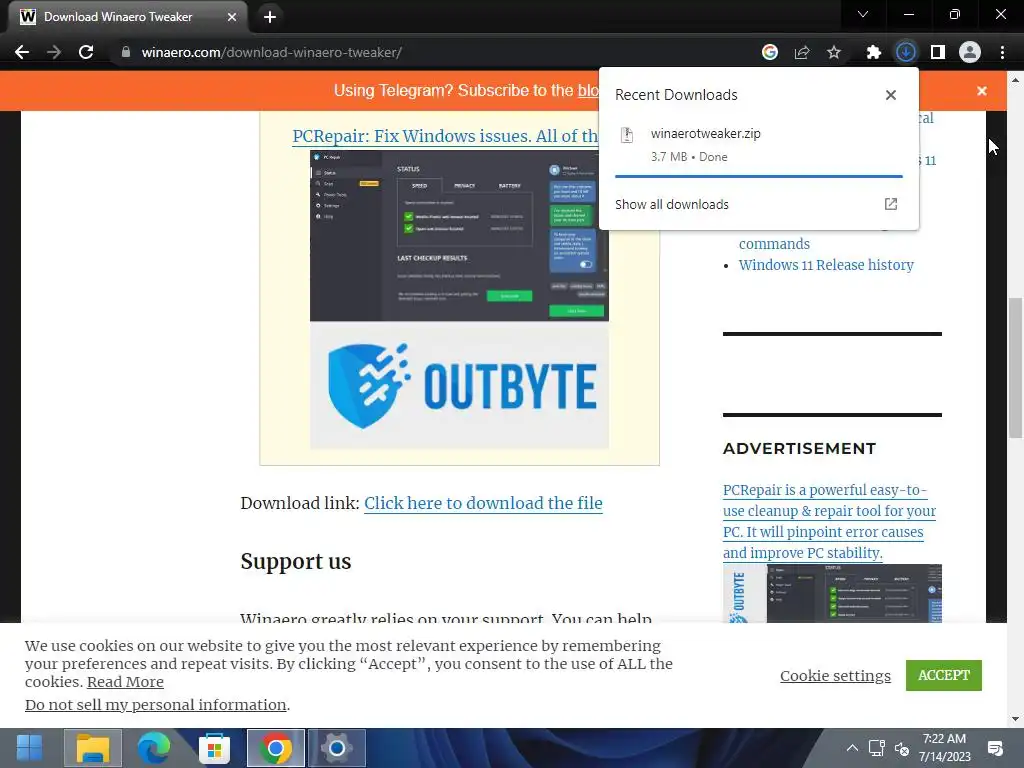Close the Download Winaero Tweaker tab
Viewport: 1024px width, 768px height.
coord(232,17)
